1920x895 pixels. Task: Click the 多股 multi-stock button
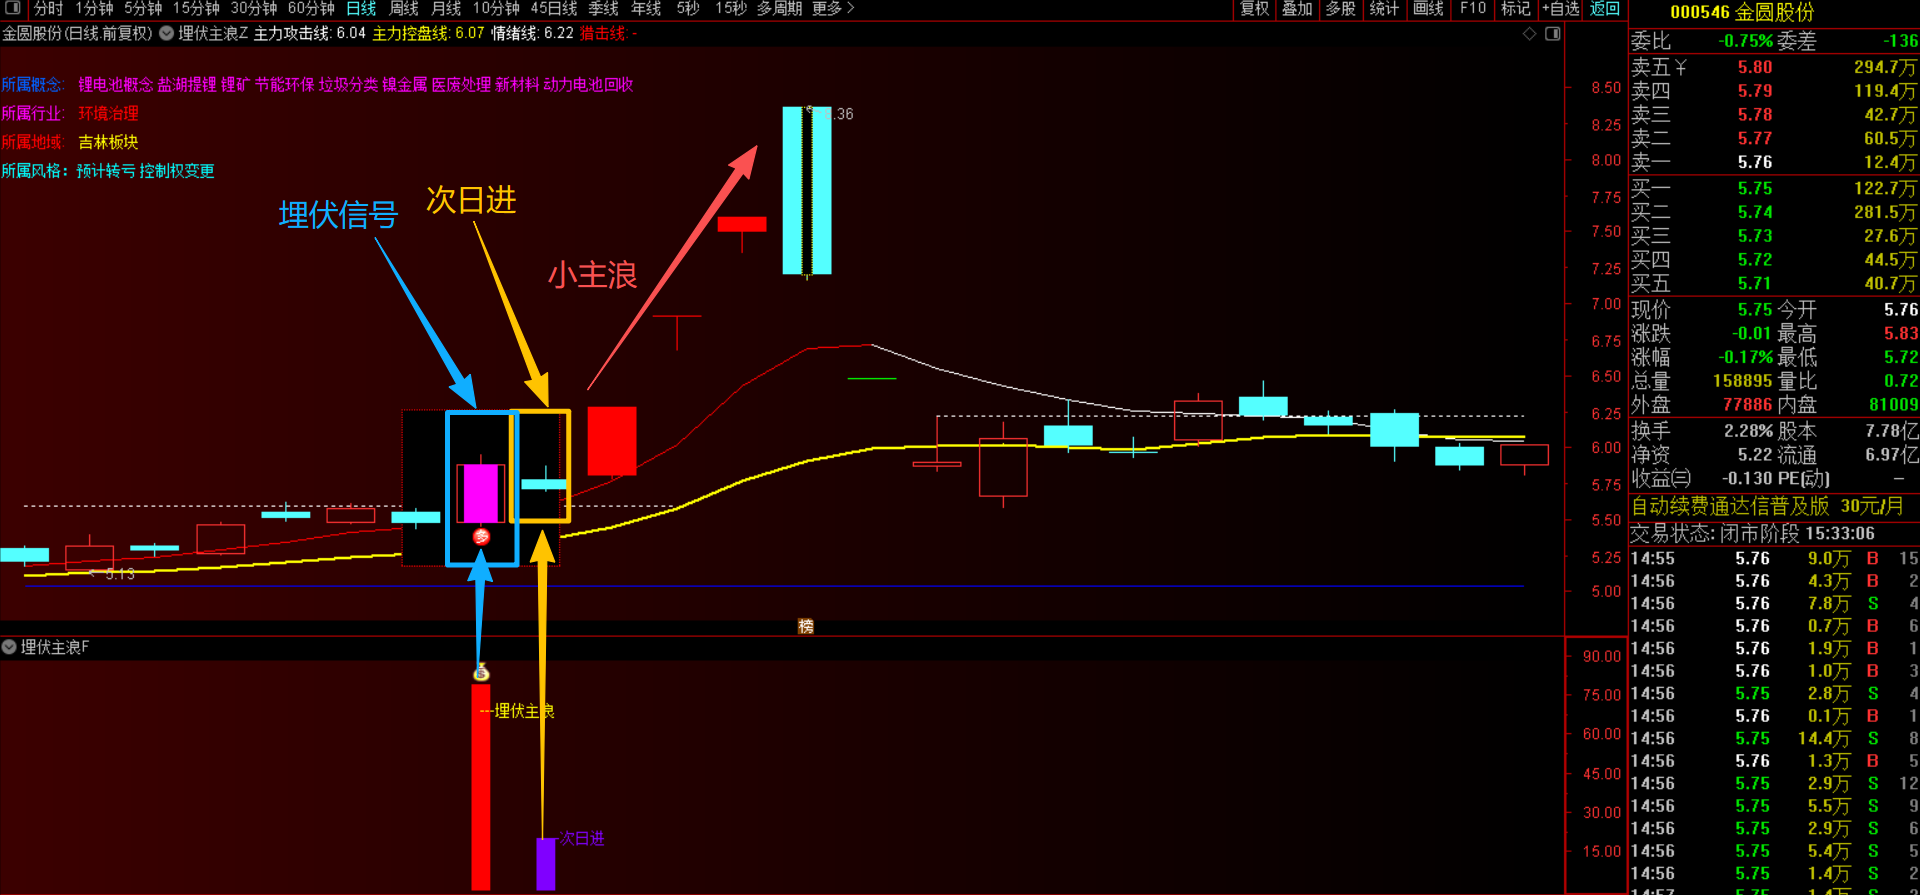click(x=1340, y=8)
